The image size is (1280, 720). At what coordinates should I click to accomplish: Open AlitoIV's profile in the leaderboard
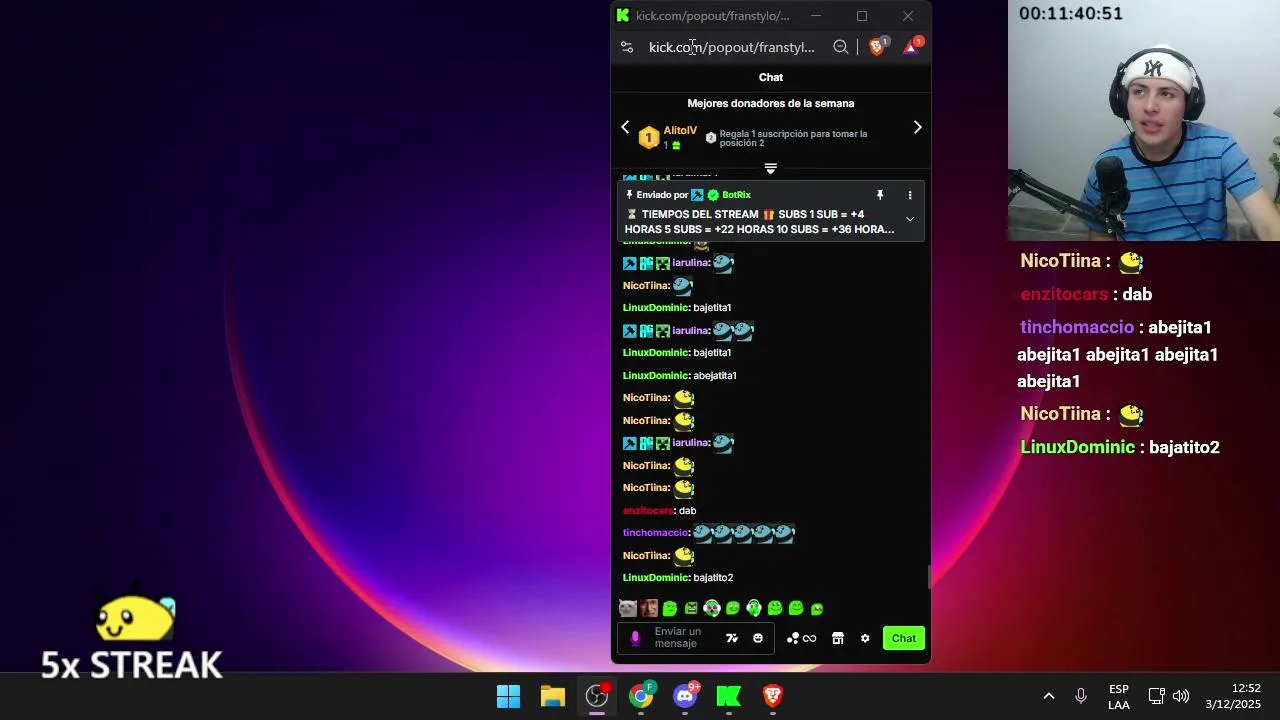coord(680,131)
